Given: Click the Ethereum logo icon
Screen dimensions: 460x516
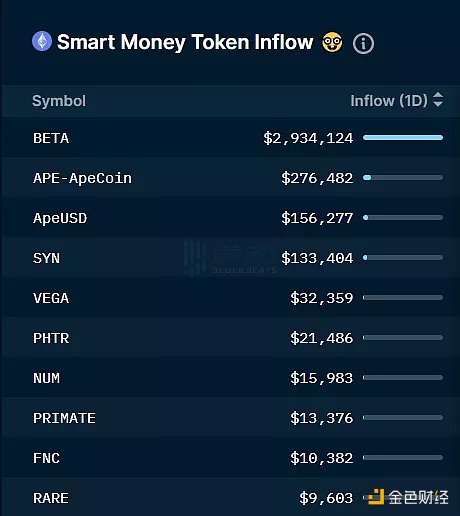Looking at the screenshot, I should (x=42, y=41).
